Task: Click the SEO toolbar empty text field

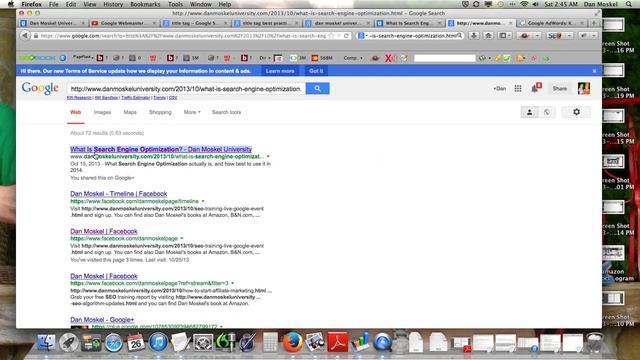Action: (x=444, y=58)
